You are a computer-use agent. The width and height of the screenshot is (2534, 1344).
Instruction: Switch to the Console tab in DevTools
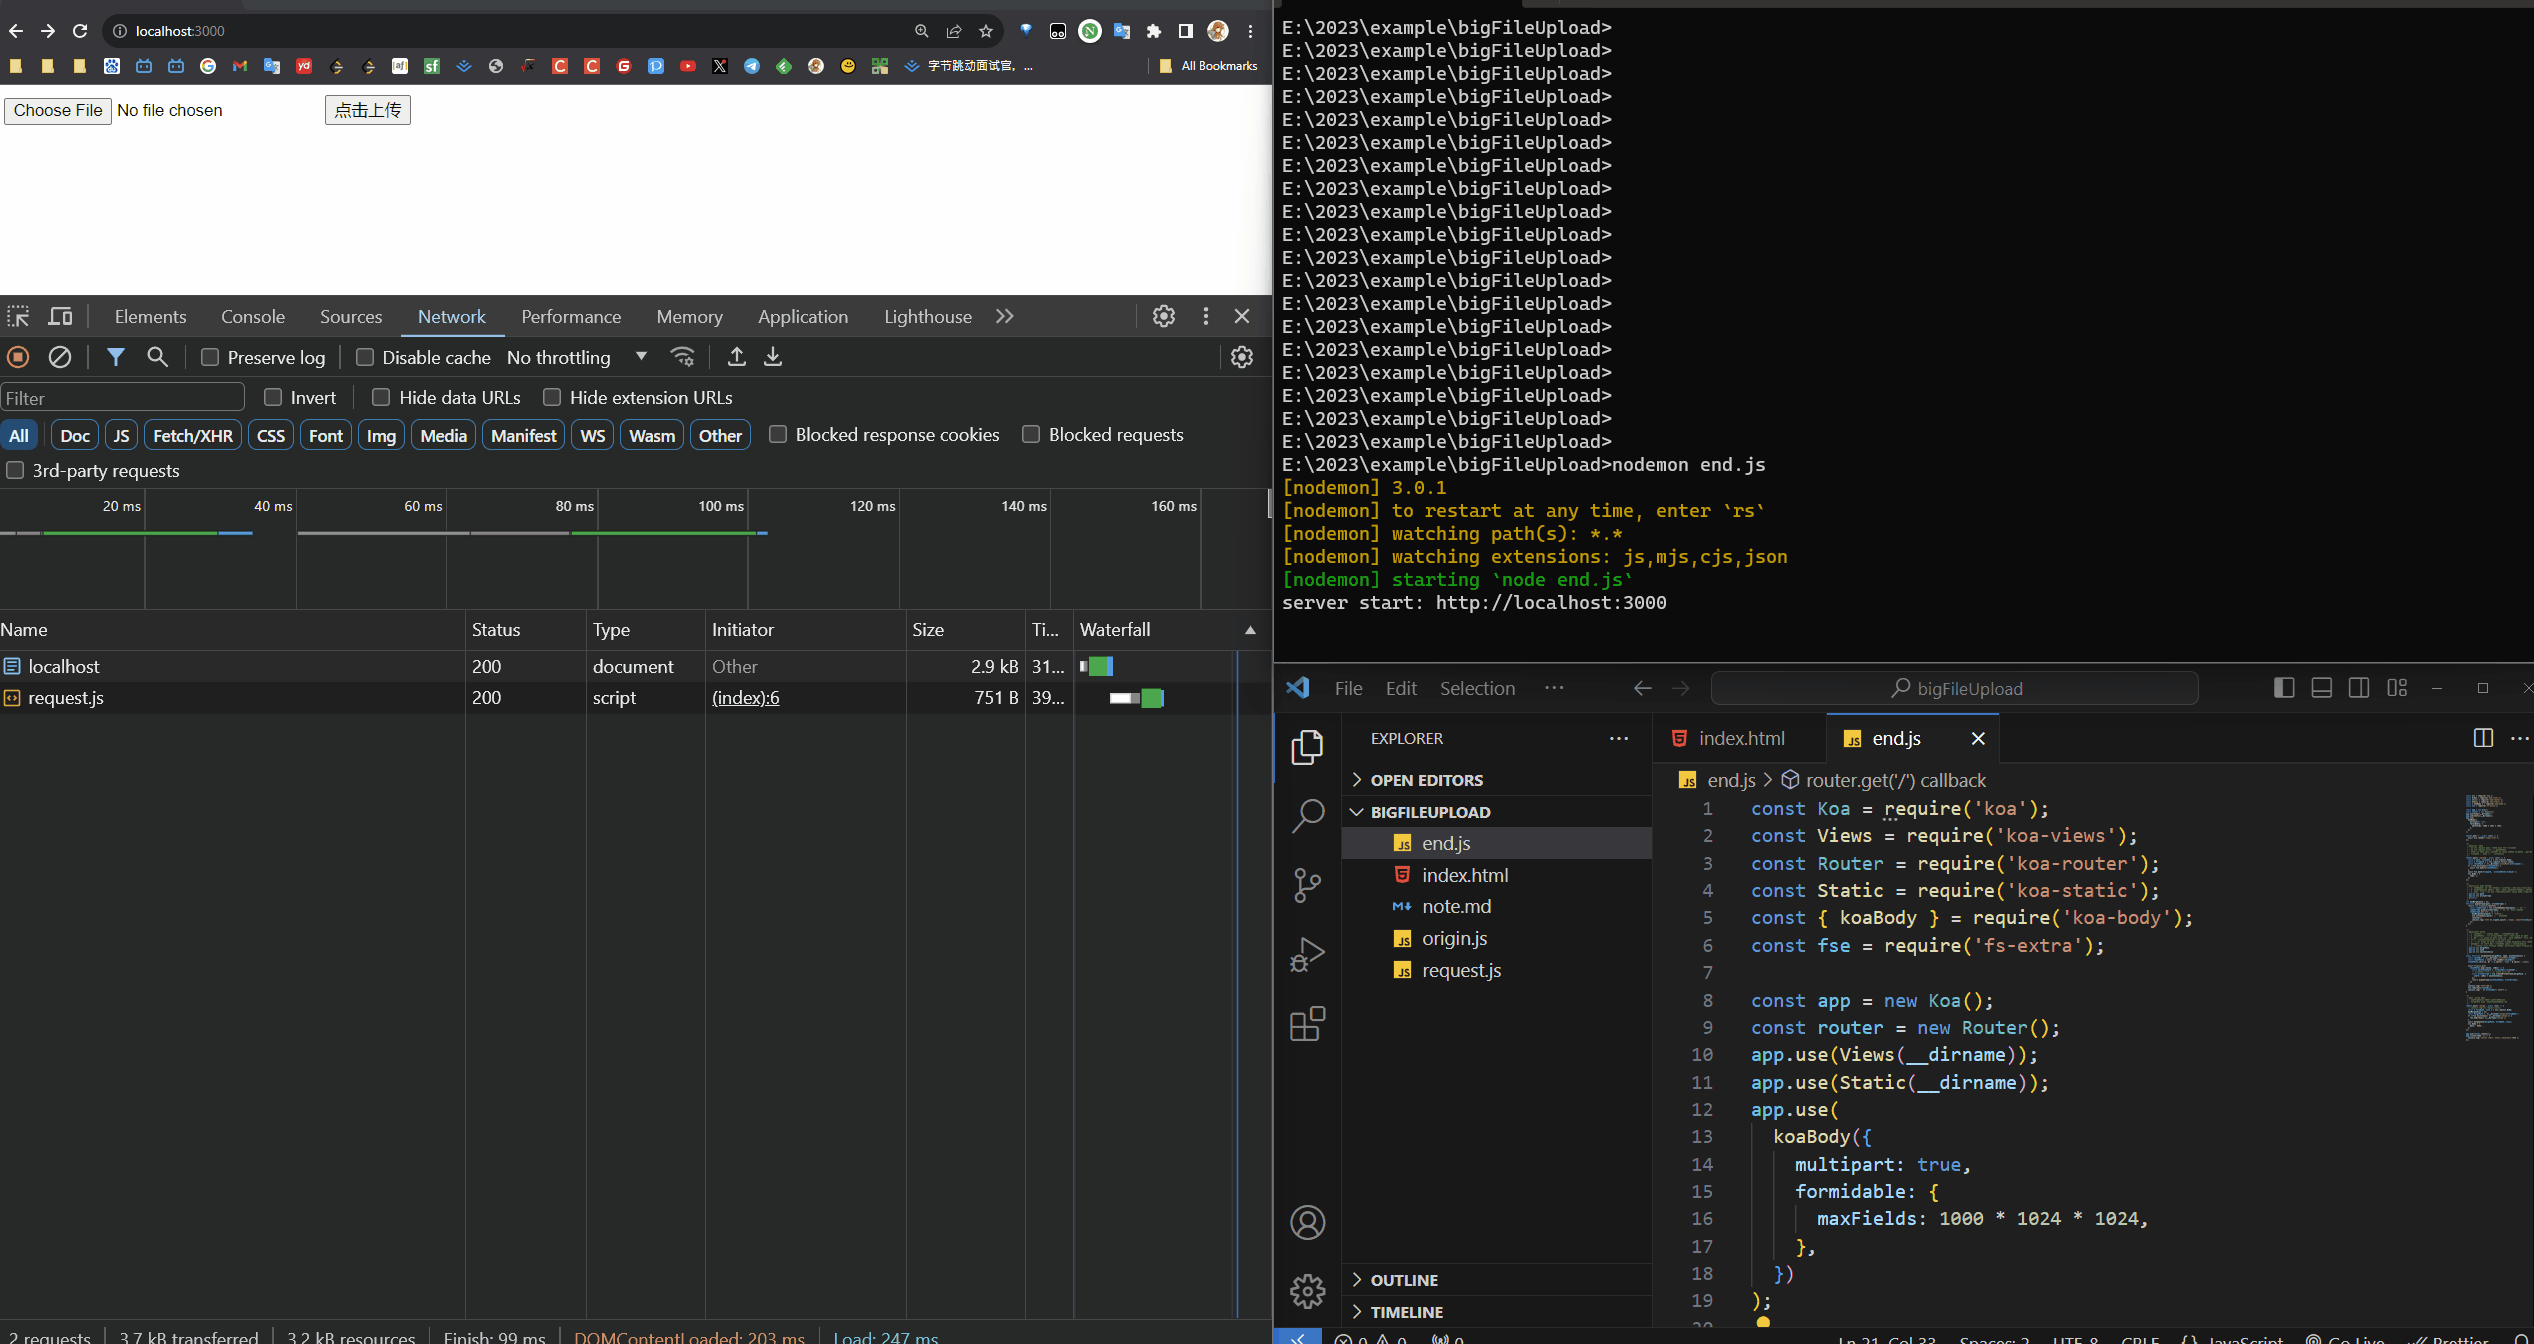[253, 317]
